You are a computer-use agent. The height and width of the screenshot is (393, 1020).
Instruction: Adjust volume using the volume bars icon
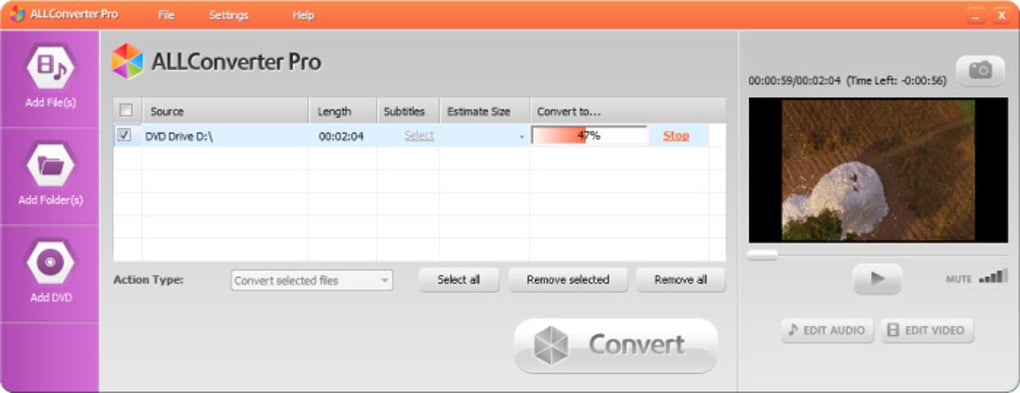point(993,277)
